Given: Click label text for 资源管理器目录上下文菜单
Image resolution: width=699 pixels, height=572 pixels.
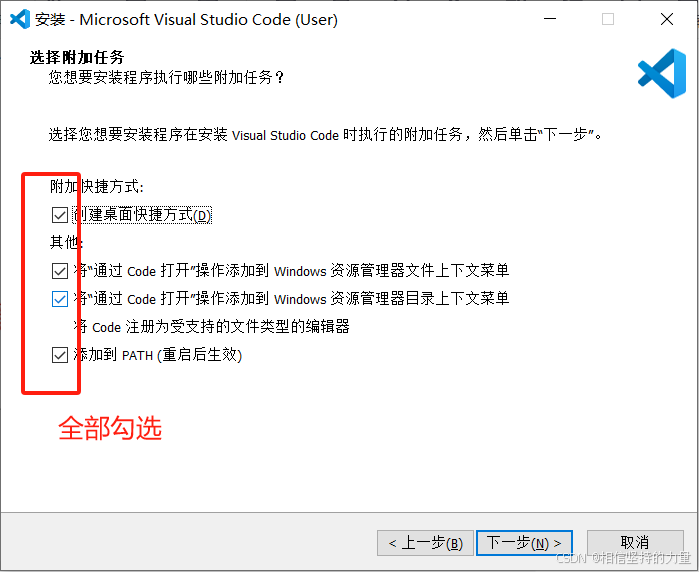Looking at the screenshot, I should coord(291,299).
